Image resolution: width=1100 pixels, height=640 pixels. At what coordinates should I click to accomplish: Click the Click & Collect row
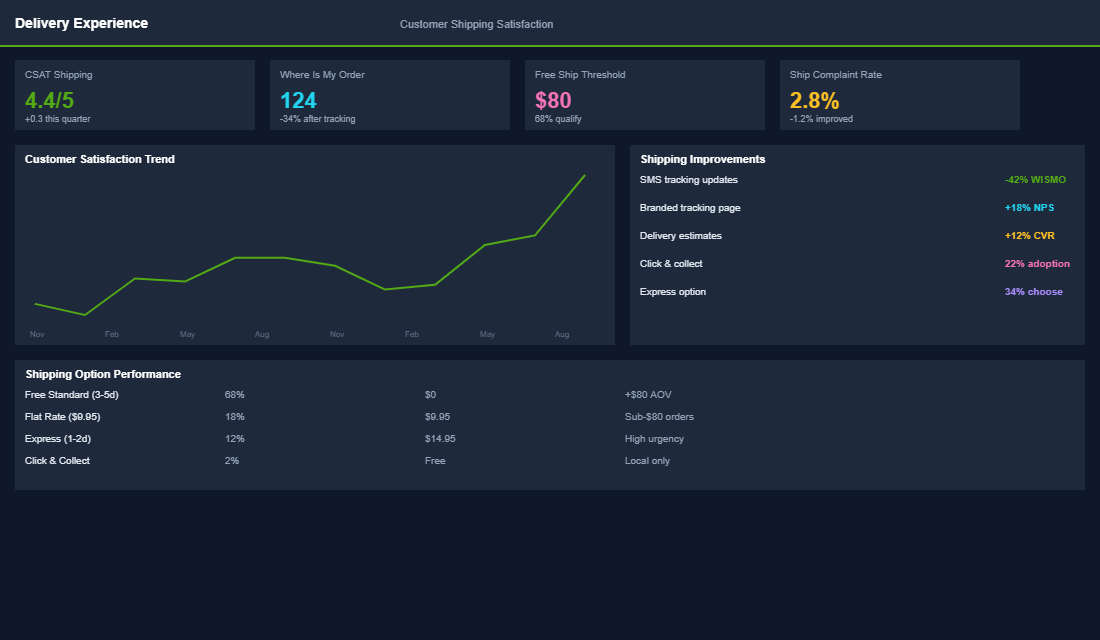click(58, 460)
